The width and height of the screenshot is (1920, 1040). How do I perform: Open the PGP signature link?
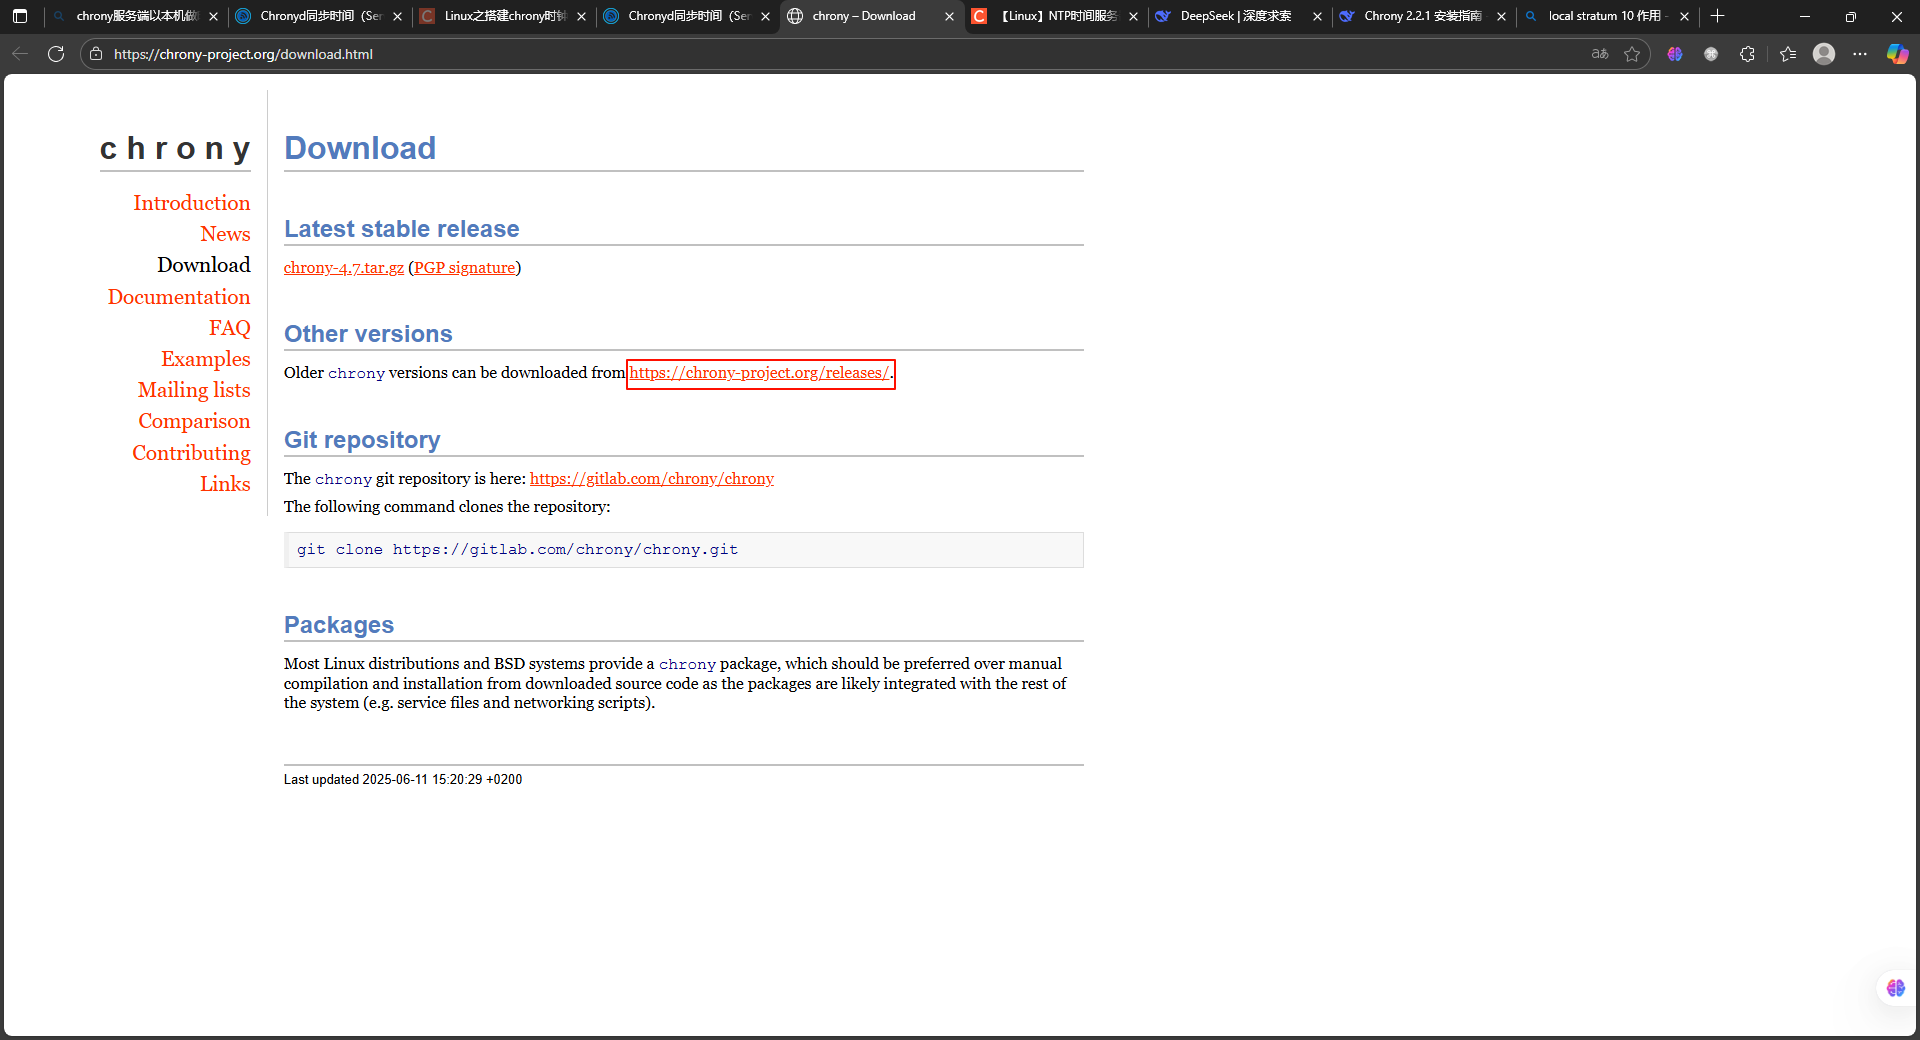pos(465,268)
